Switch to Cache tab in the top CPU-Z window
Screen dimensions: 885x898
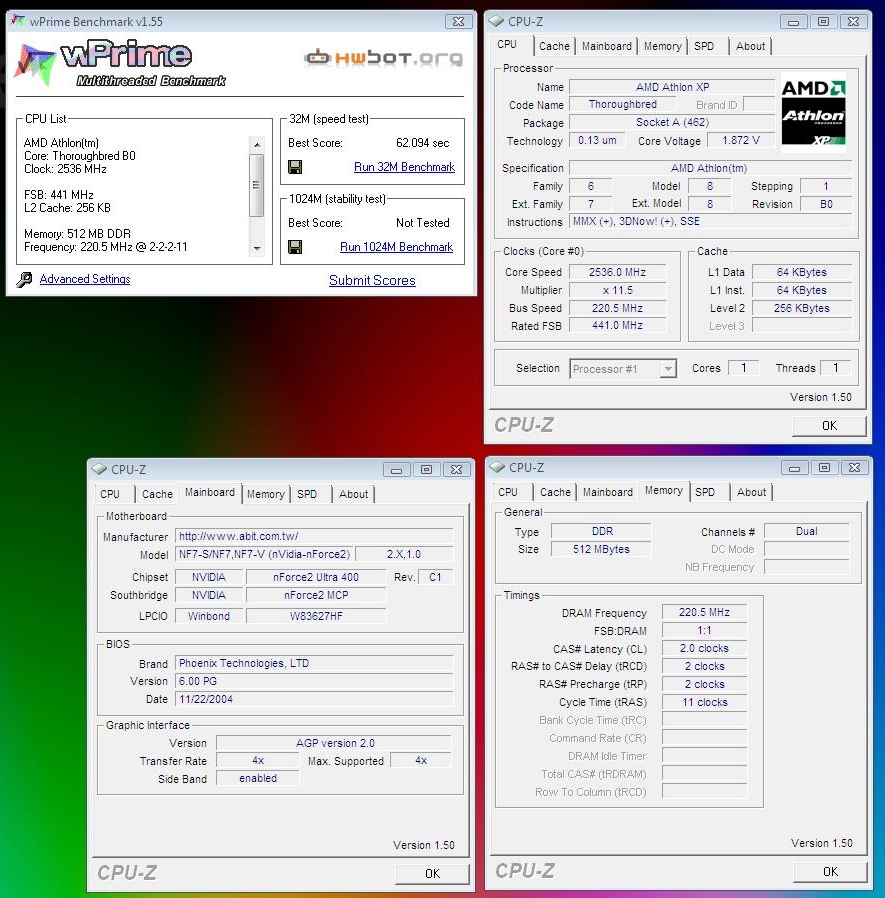[x=554, y=46]
